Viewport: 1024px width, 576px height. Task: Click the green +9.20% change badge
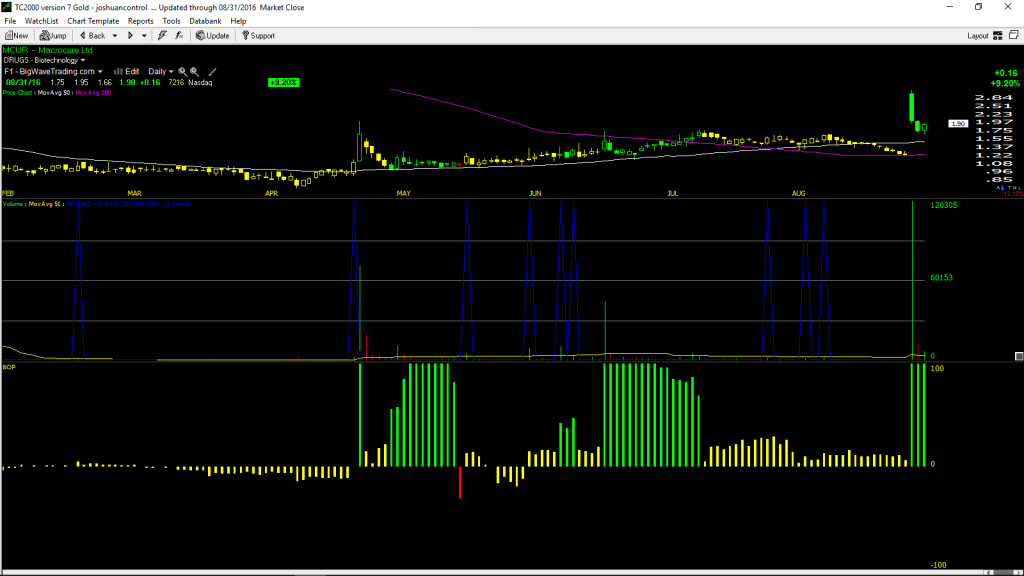coord(283,82)
